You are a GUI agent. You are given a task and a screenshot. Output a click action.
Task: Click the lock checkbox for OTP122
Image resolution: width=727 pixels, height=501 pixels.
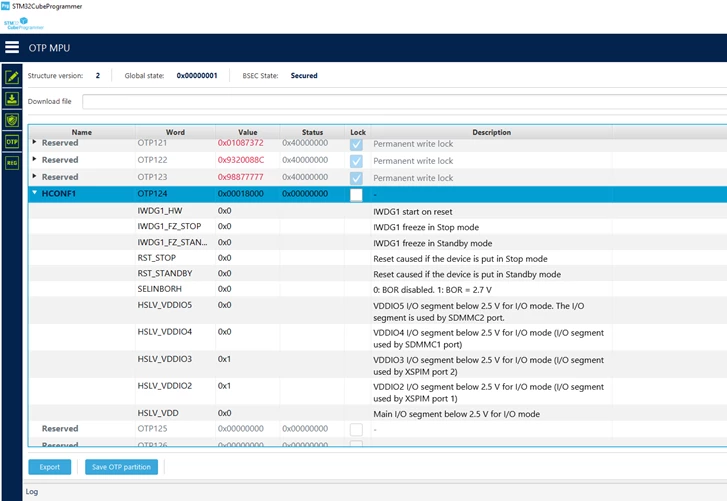click(356, 161)
